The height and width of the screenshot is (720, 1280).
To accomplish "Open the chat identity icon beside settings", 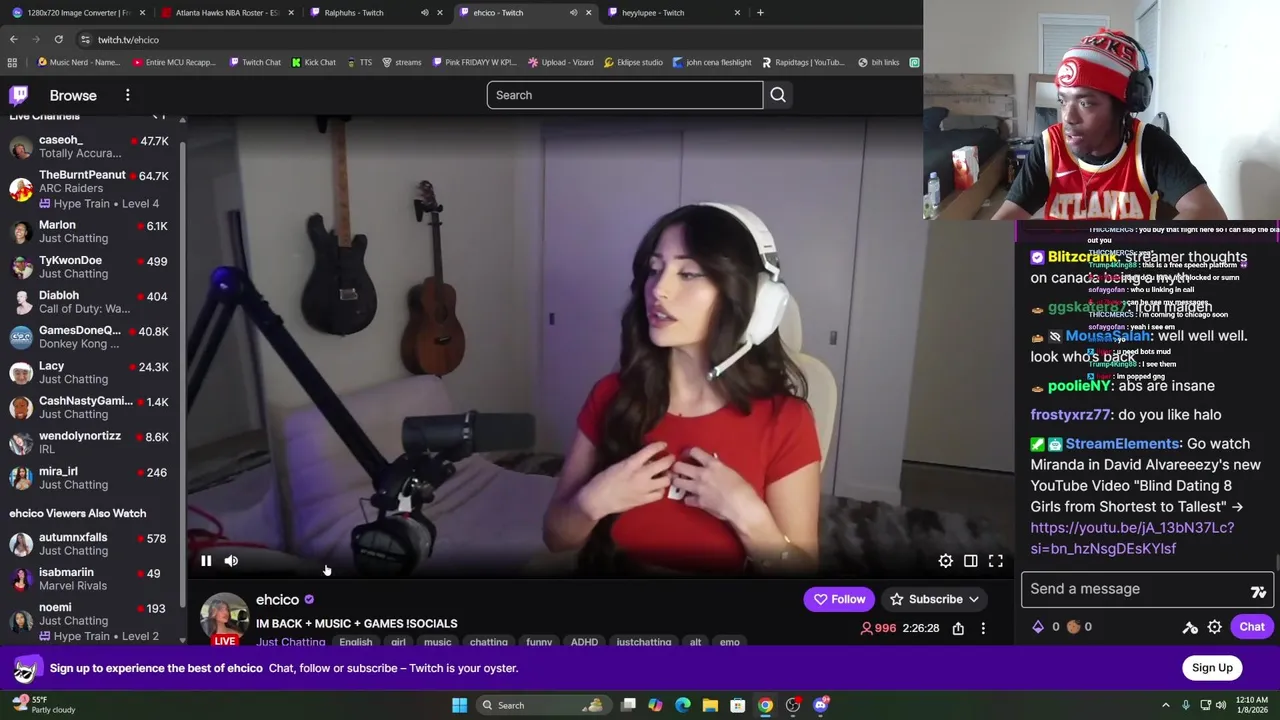I will point(1190,627).
